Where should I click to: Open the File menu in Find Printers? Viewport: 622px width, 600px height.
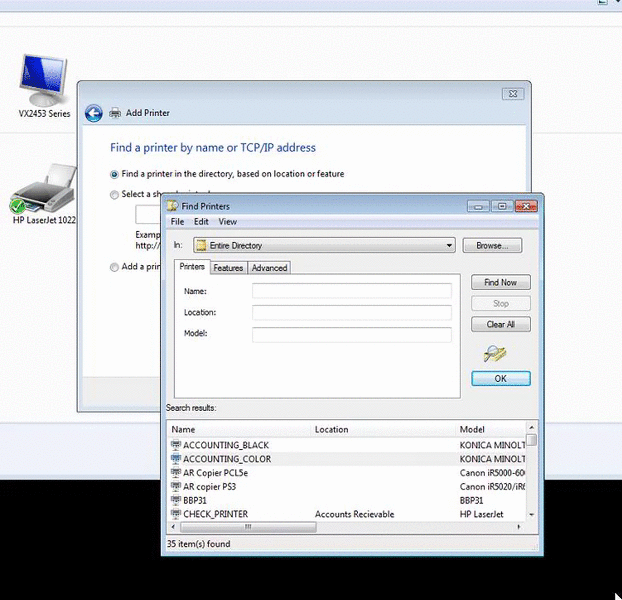177,222
